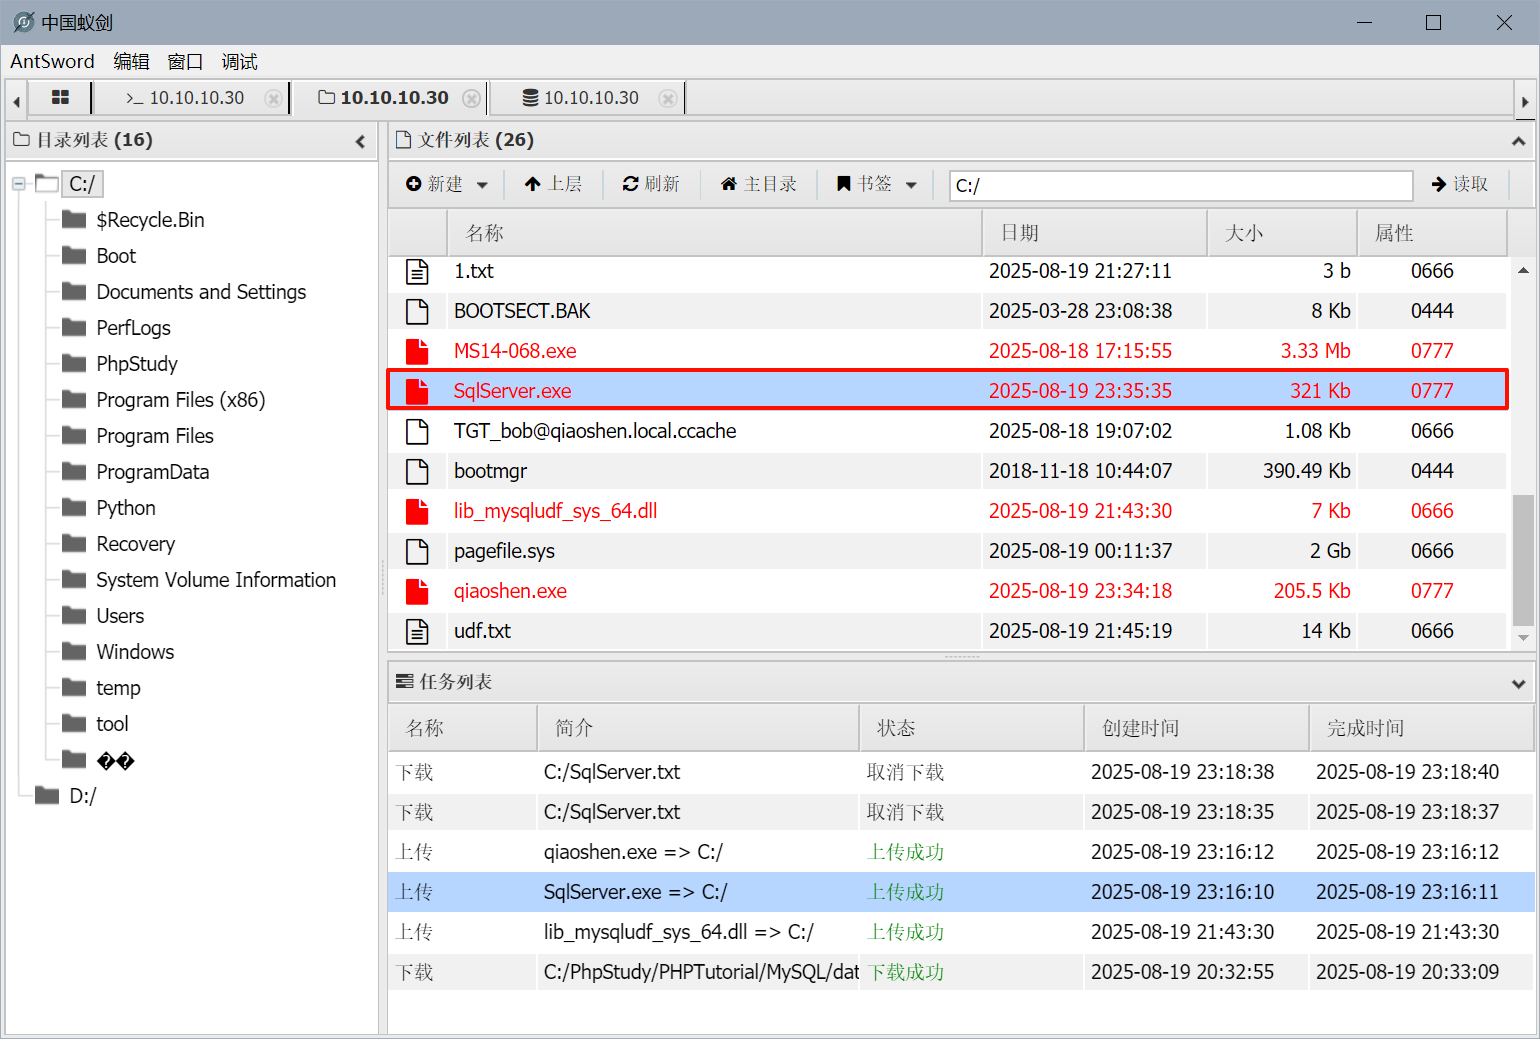Collapse the 任务列表 task panel
This screenshot has height=1039, width=1540.
[1518, 683]
